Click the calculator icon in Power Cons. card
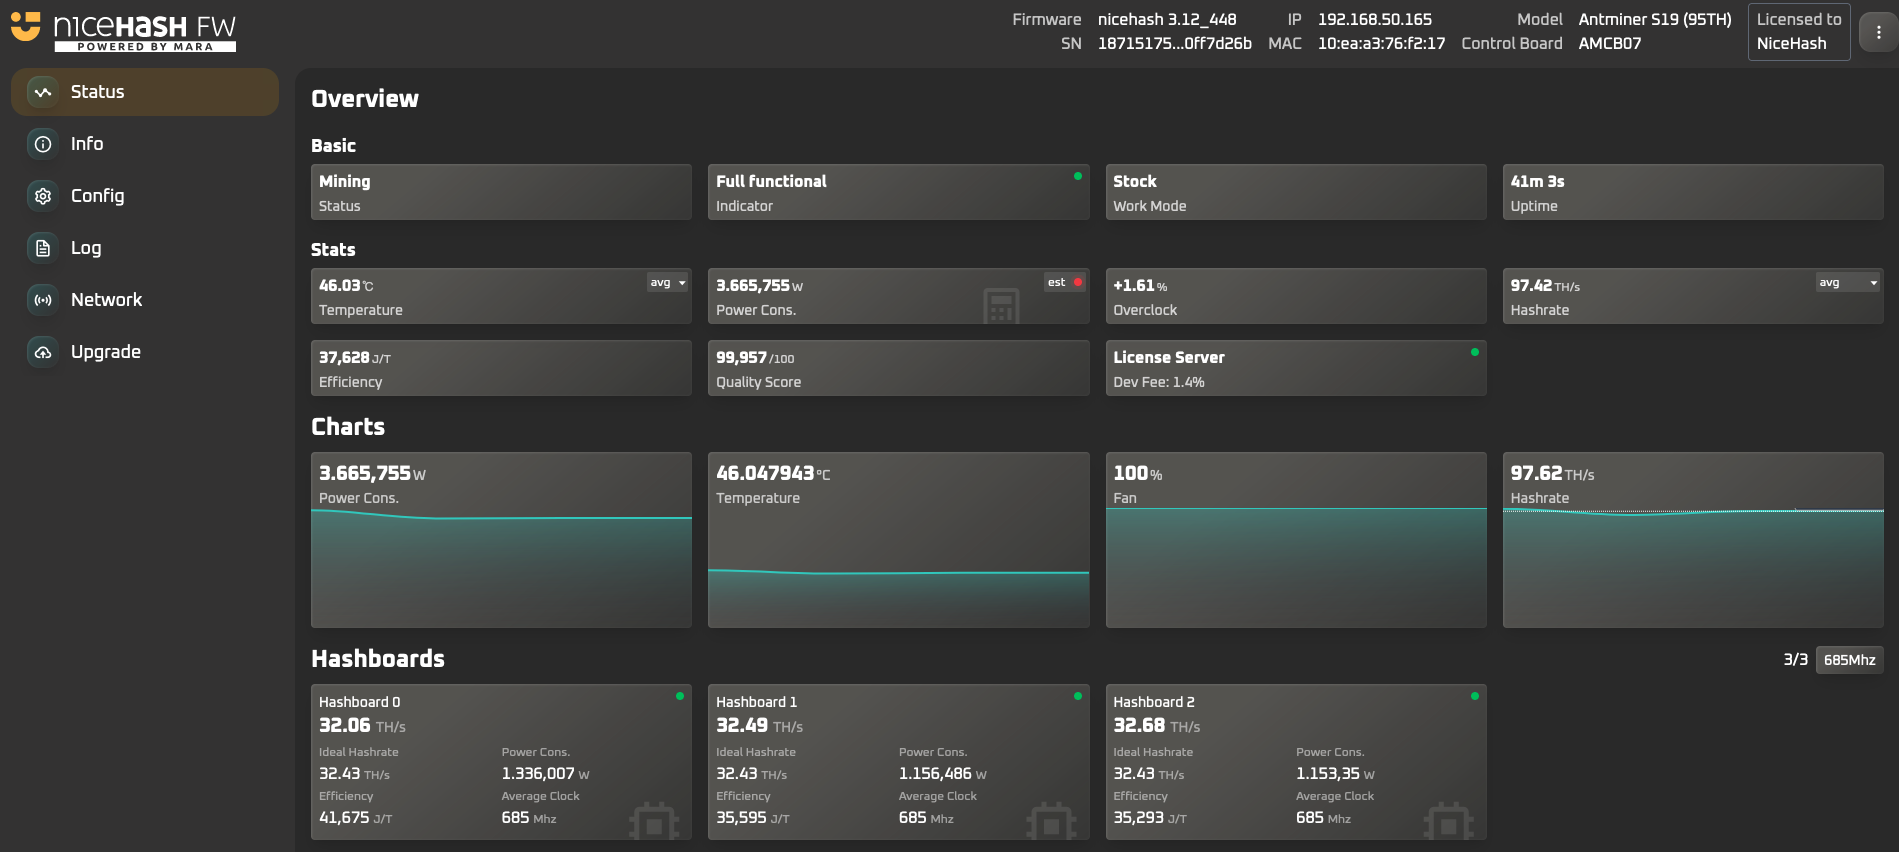Viewport: 1899px width, 852px height. coord(1000,306)
